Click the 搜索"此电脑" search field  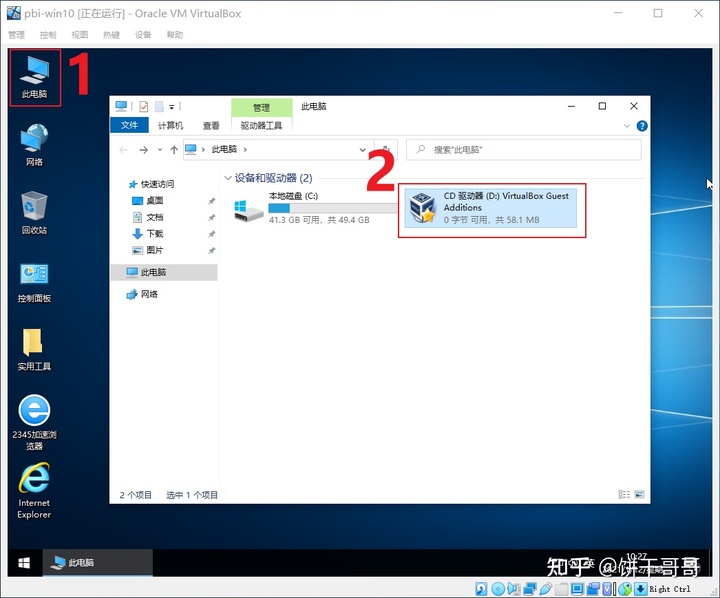(523, 150)
